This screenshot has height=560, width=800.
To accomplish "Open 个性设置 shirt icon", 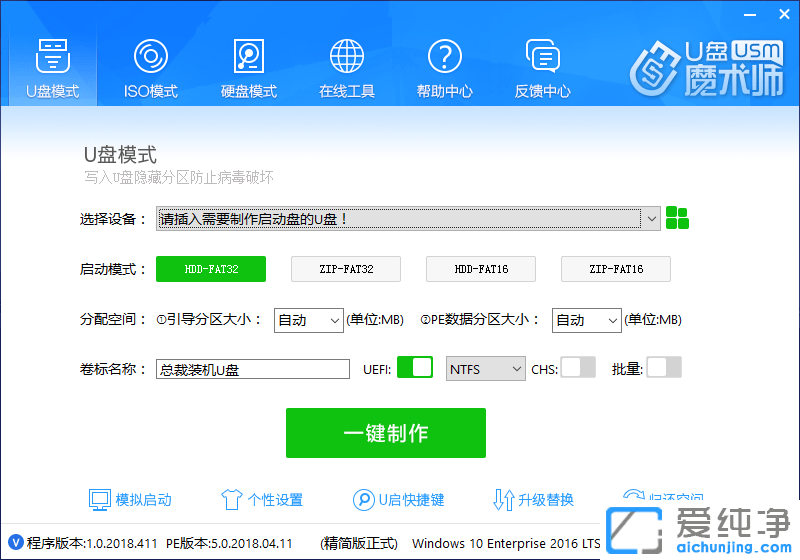I will click(231, 500).
